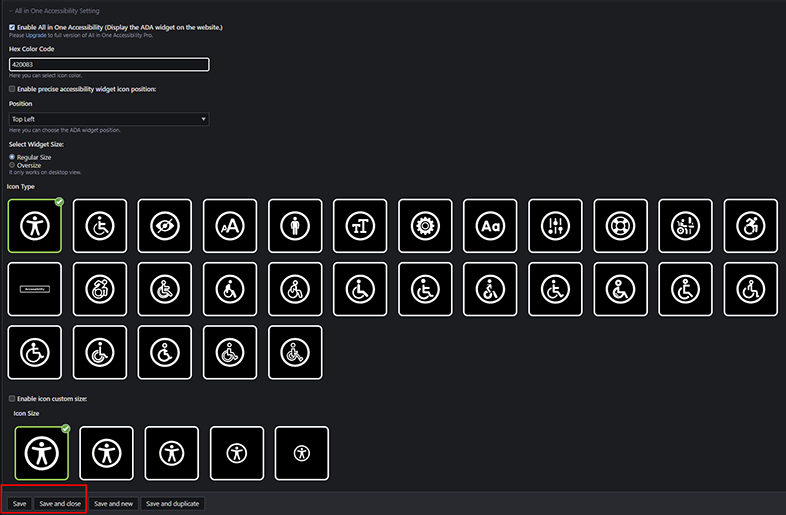
Task: Select the gear cog icon type
Action: click(x=425, y=226)
